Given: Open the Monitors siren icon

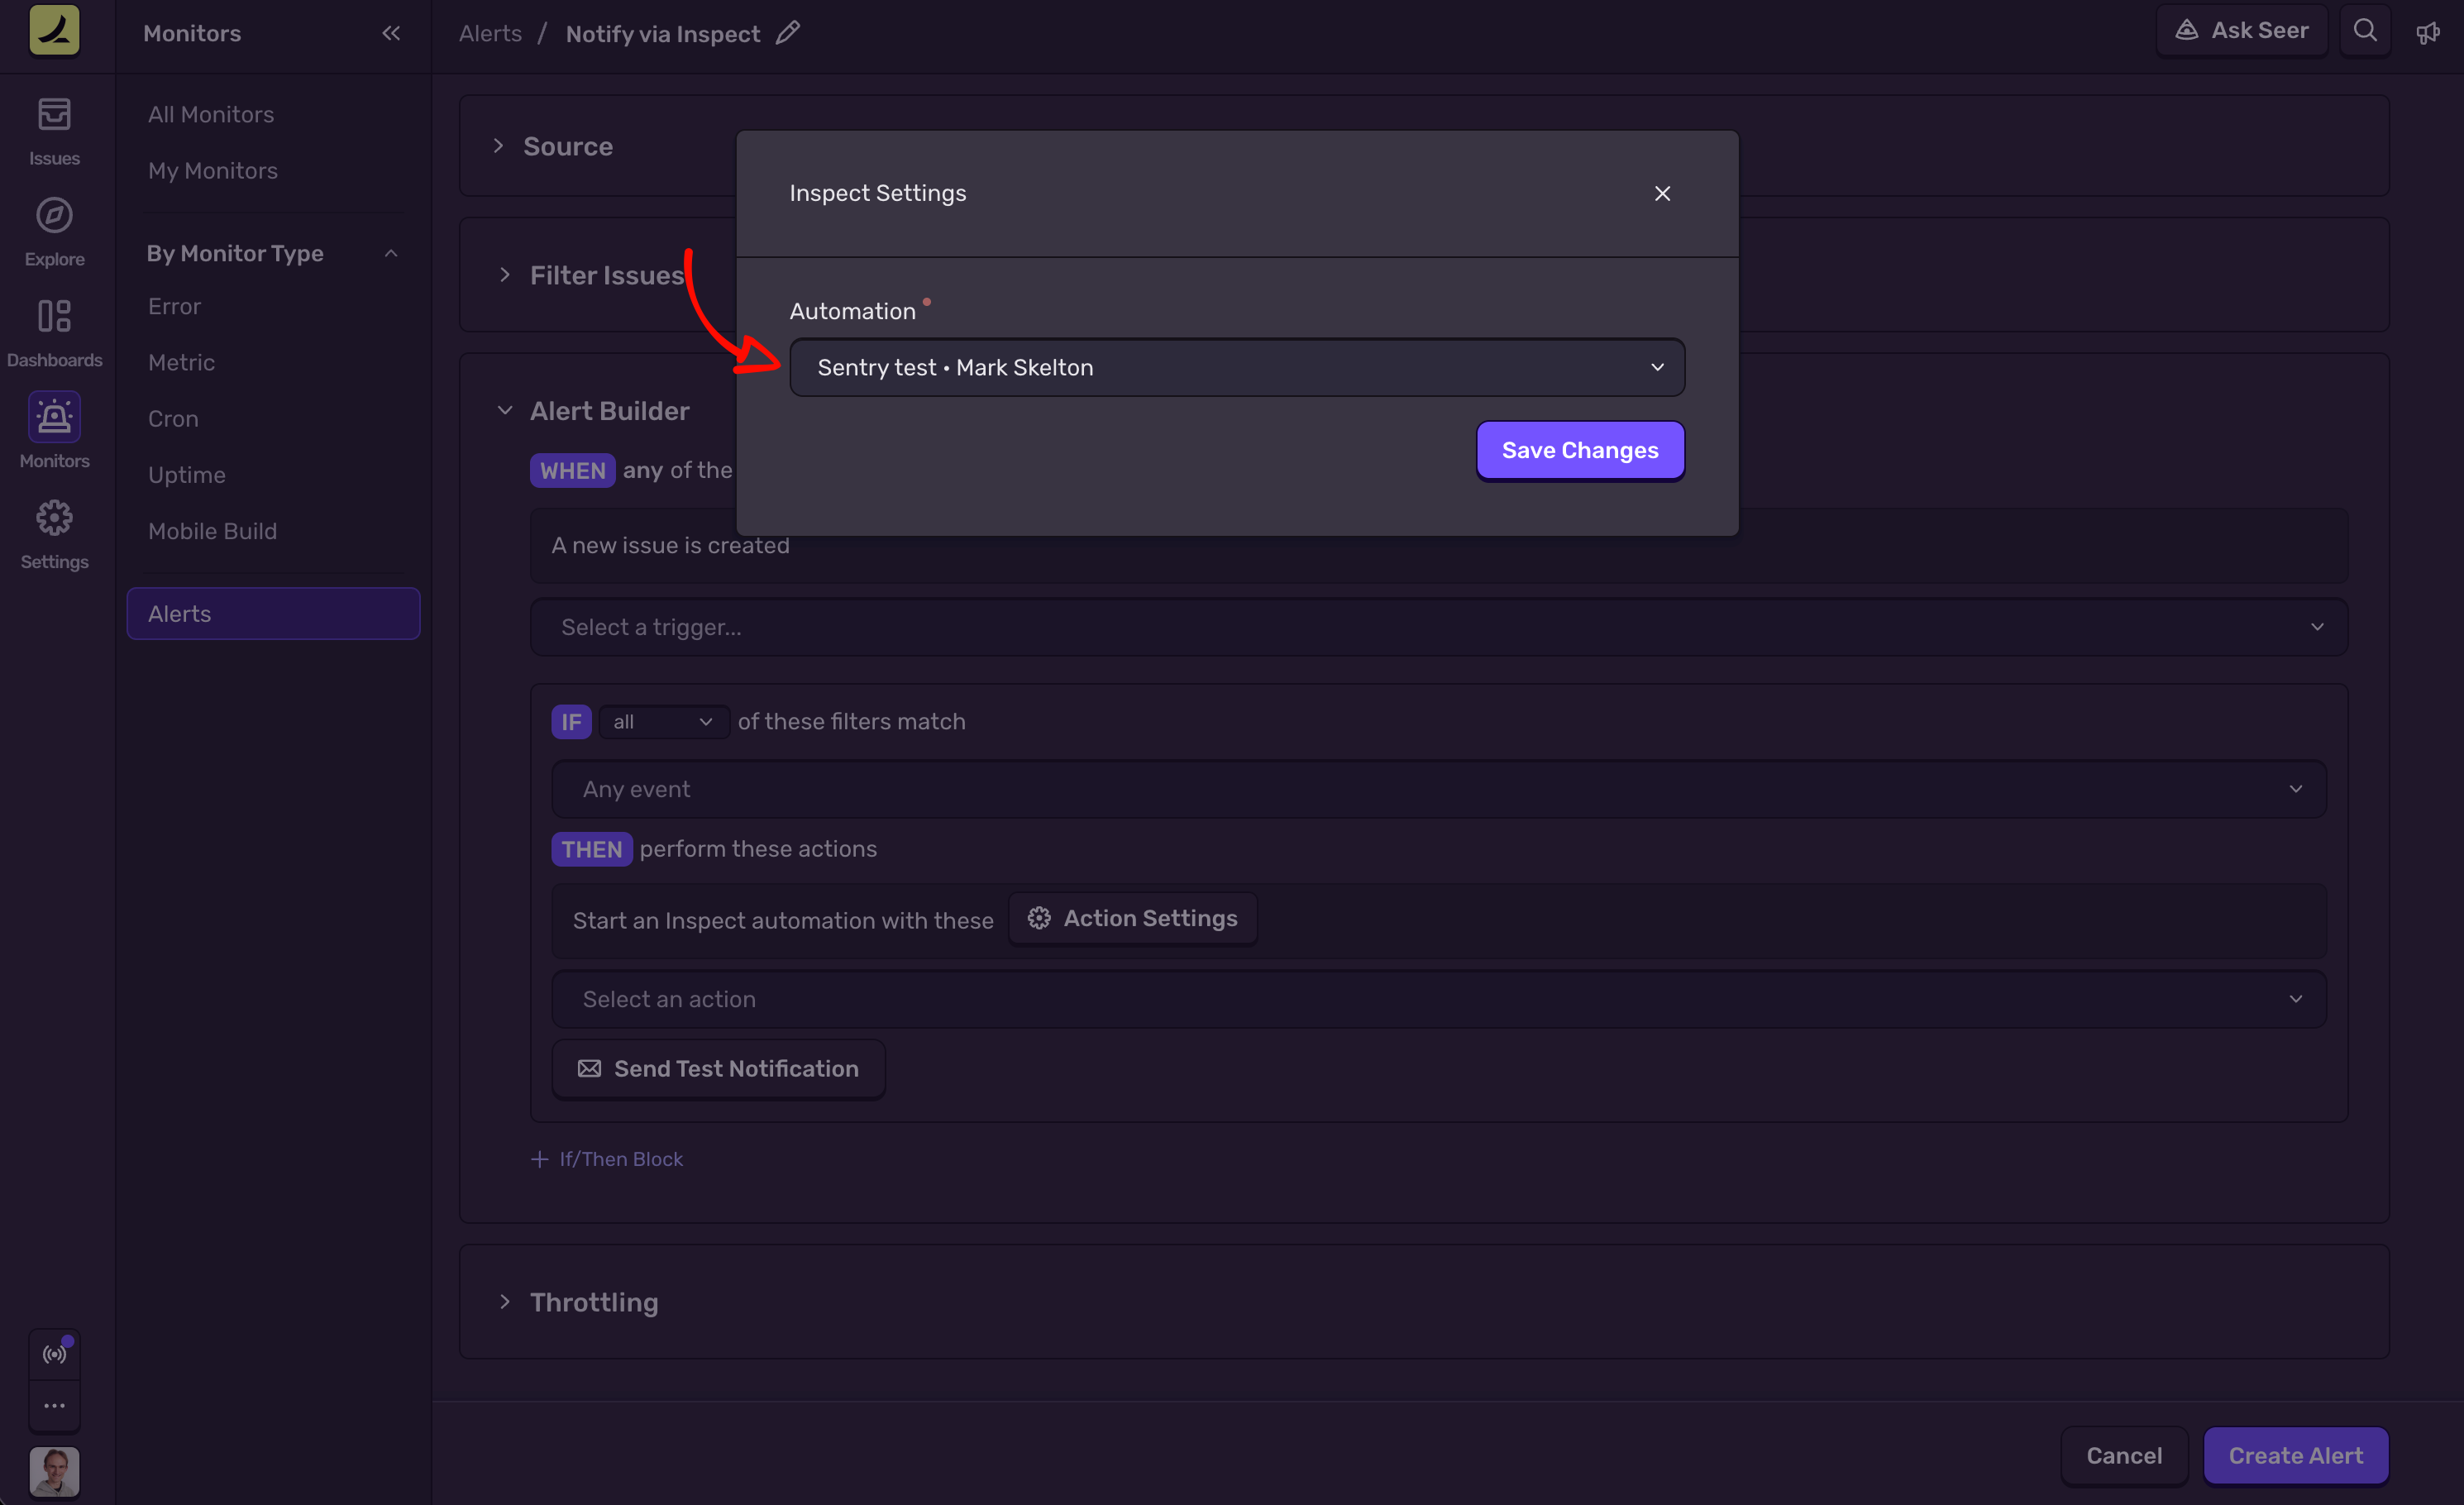Looking at the screenshot, I should coord(54,417).
